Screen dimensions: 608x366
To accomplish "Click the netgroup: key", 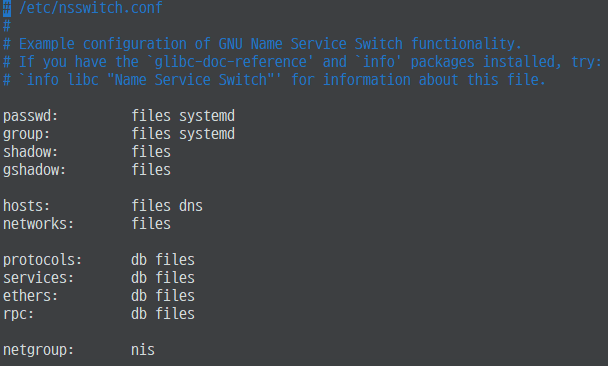I will [38, 350].
